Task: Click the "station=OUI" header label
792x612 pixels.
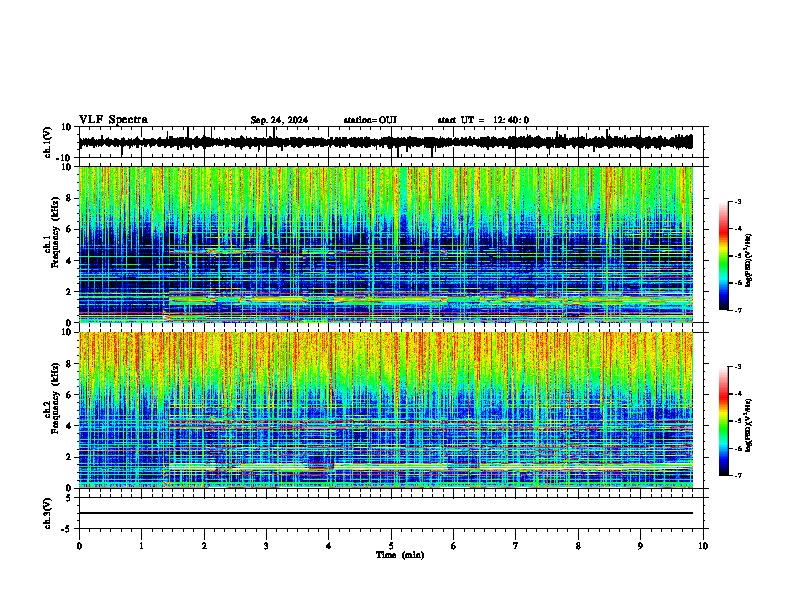Action: coord(370,120)
